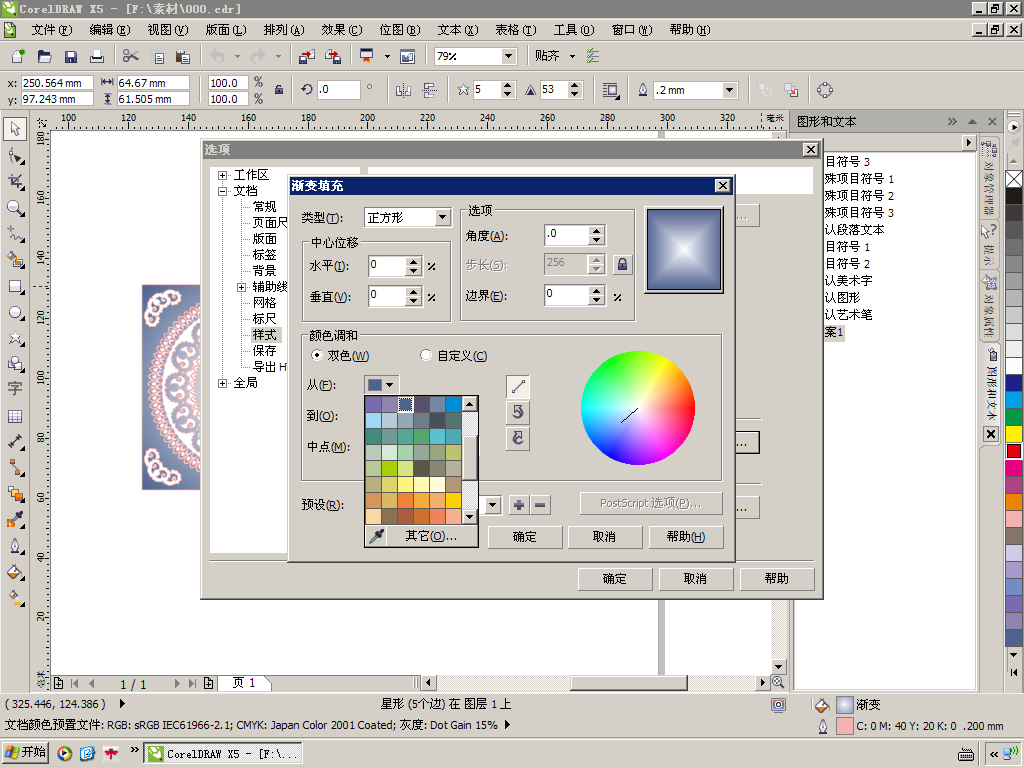Screen dimensions: 1024x768
Task: Open the 视图 View menu
Action: tap(168, 30)
